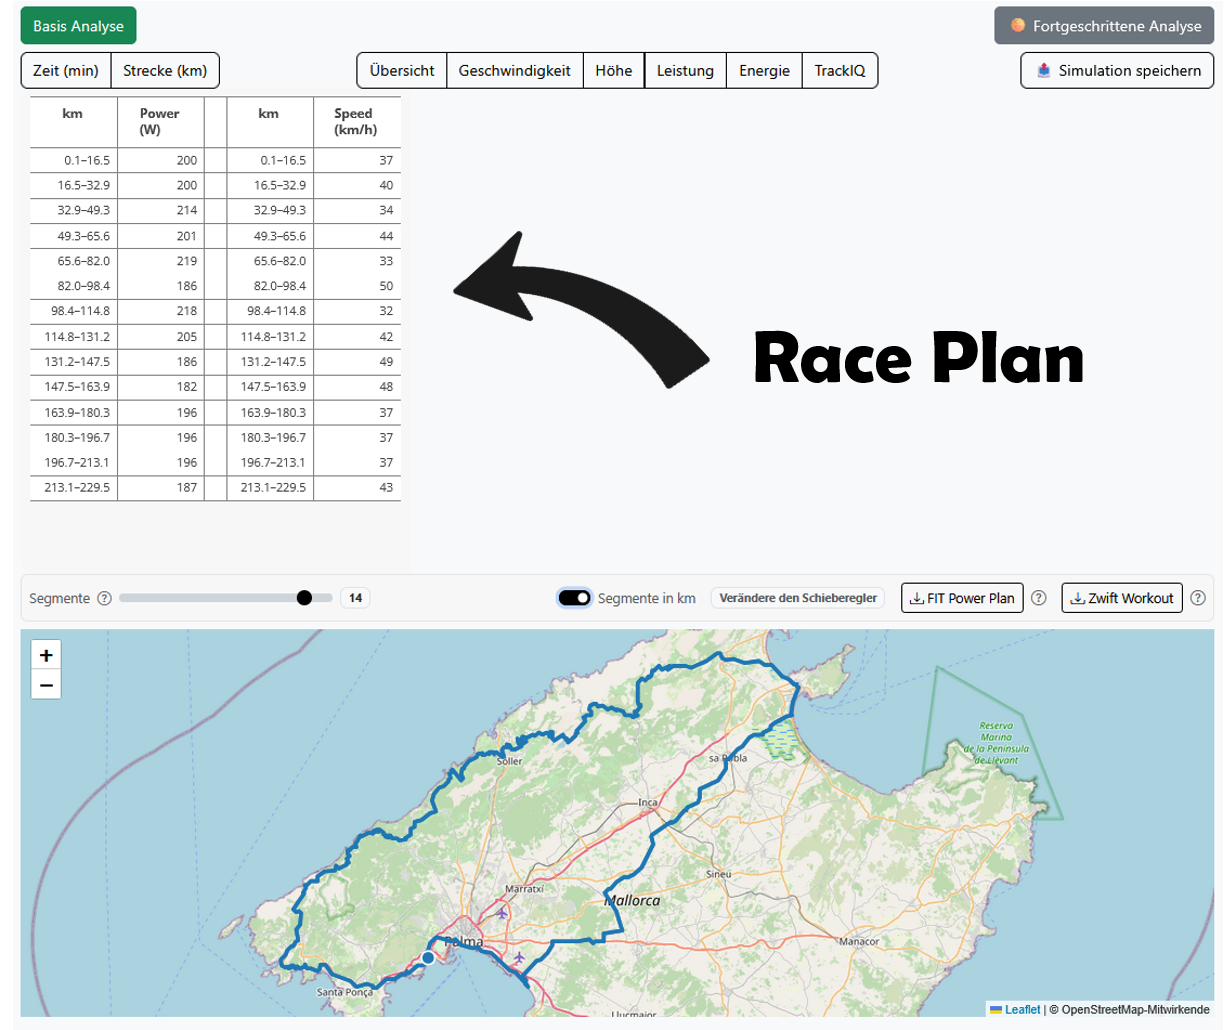Toggle the Segmente in km switch
The image size is (1232, 1030).
click(574, 598)
